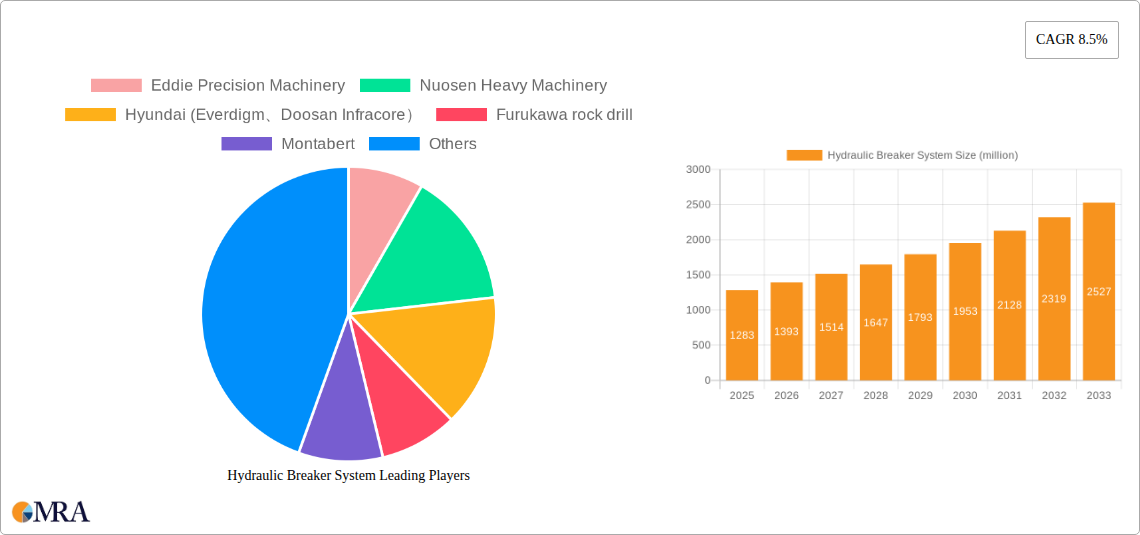
Task: Click the Eddie Precision Machinery legend label
Action: pyautogui.click(x=248, y=86)
